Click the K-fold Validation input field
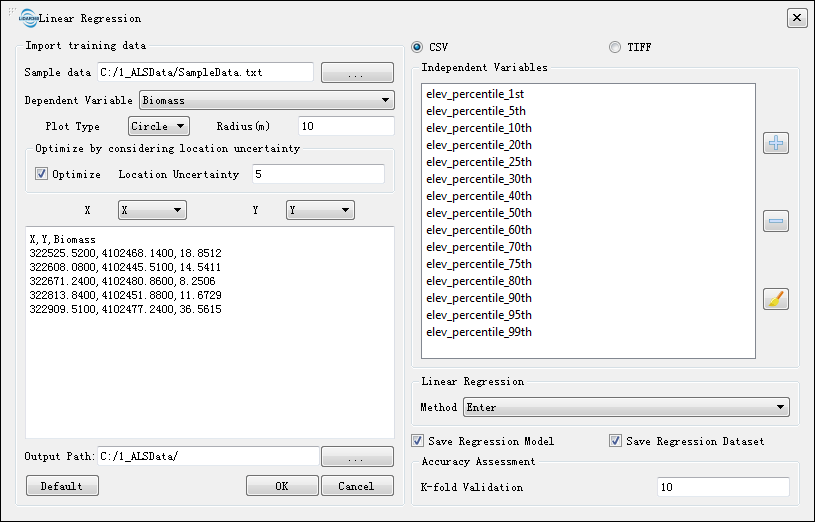This screenshot has width=815, height=522. (x=722, y=487)
